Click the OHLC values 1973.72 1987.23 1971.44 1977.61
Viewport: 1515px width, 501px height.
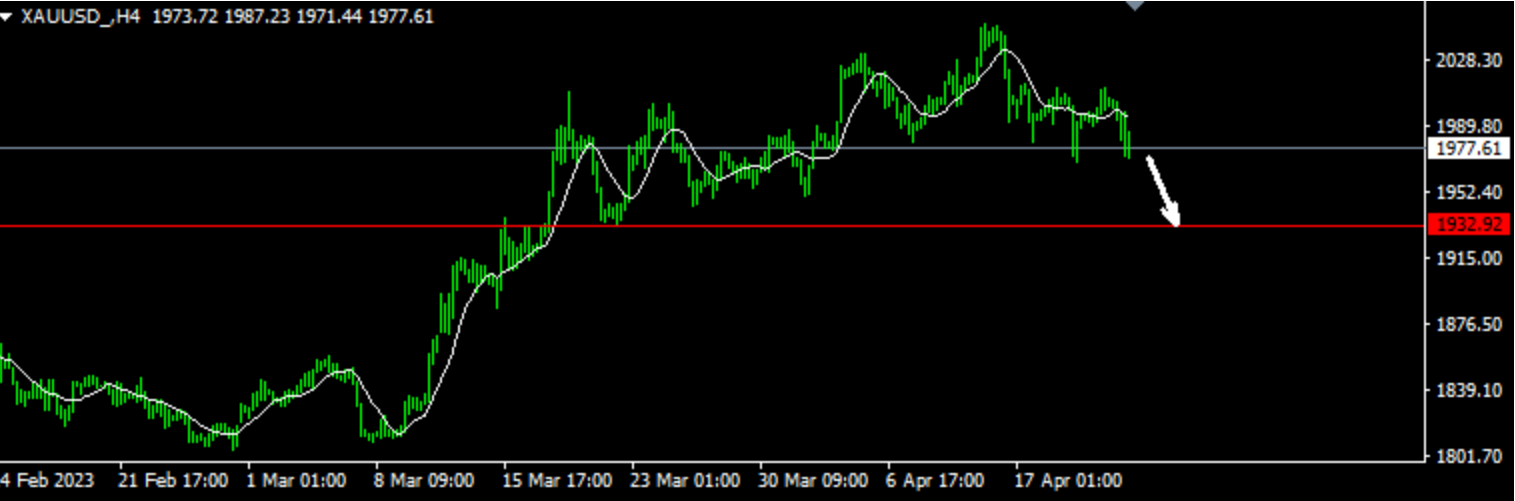pyautogui.click(x=293, y=17)
